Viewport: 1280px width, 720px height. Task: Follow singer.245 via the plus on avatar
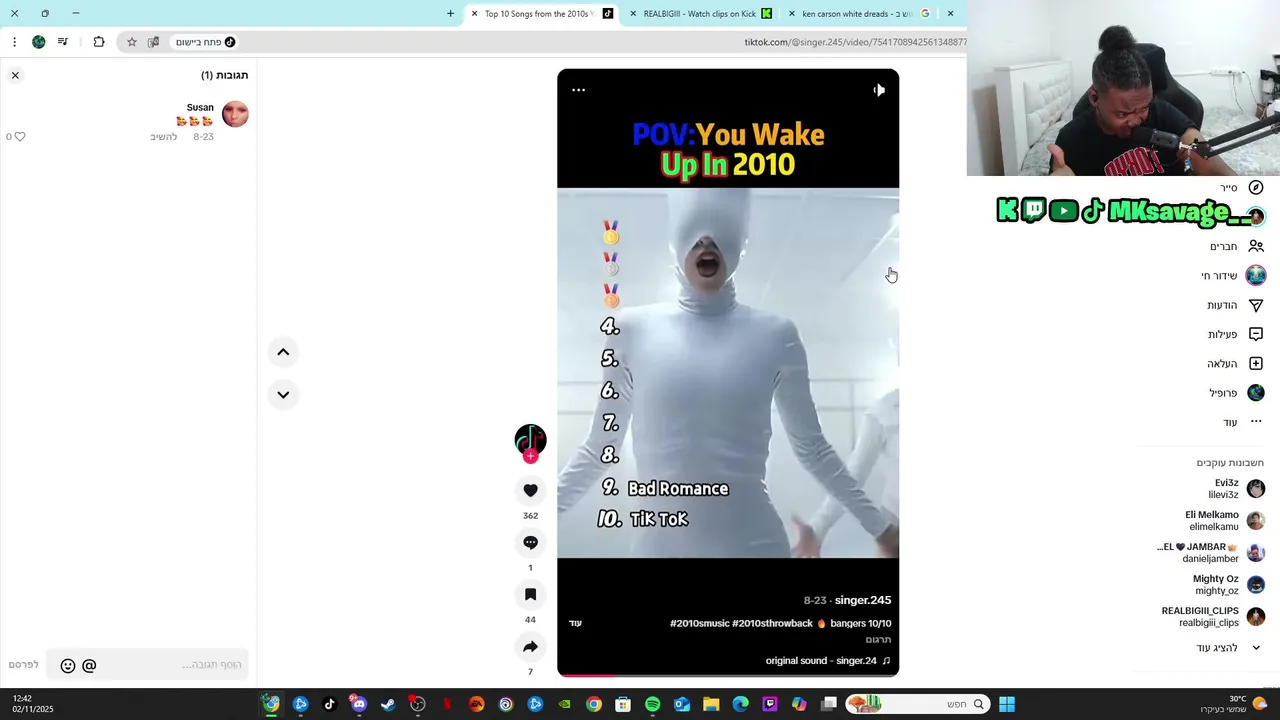(530, 457)
